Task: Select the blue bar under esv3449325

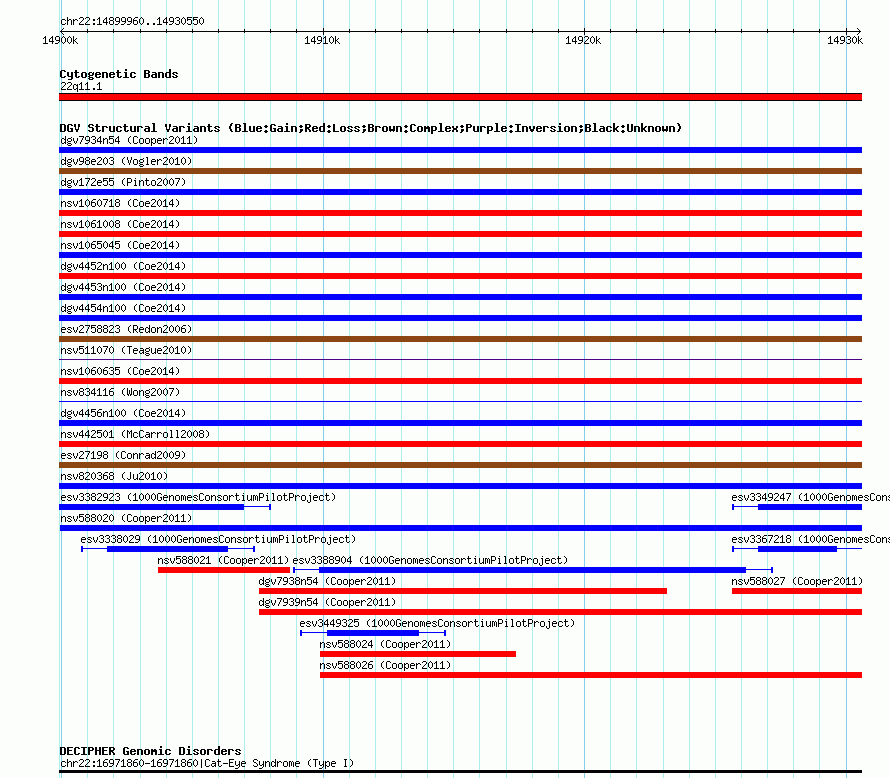Action: [x=373, y=633]
